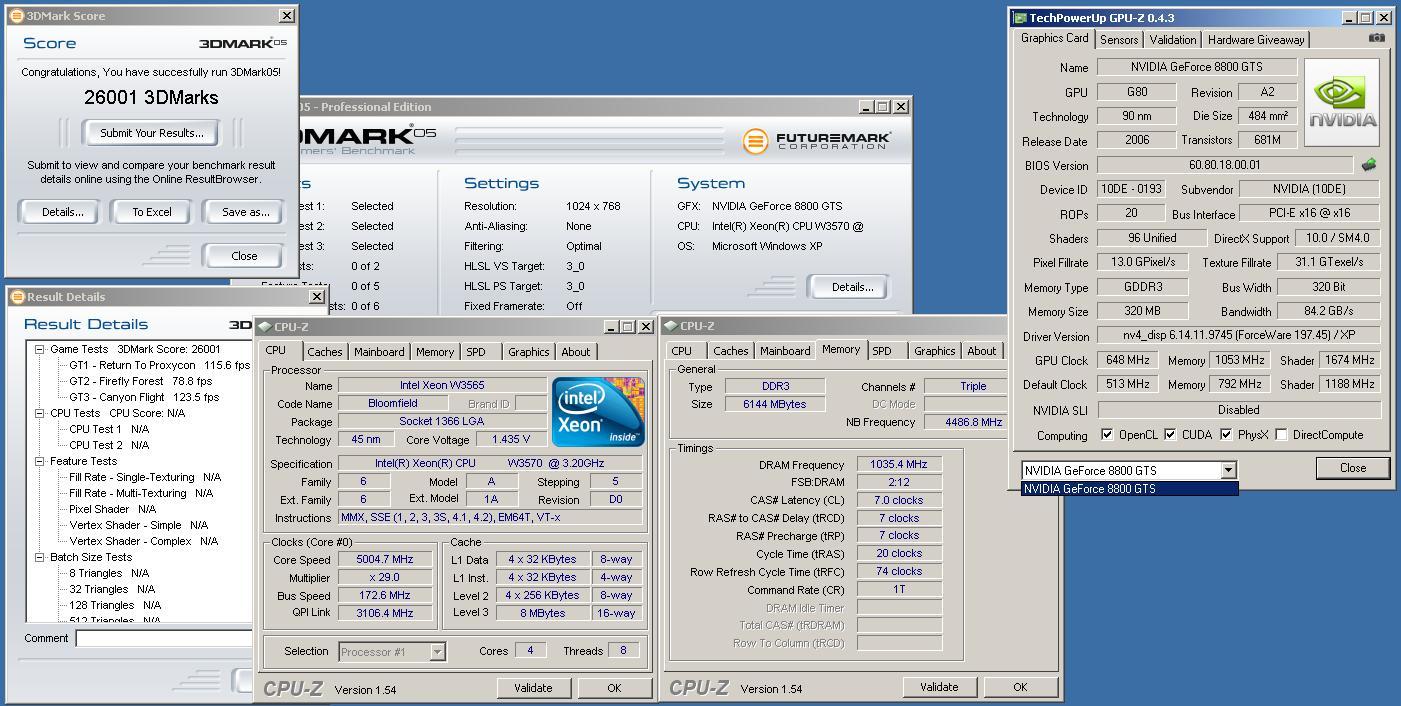This screenshot has height=706, width=1401.
Task: Close the Result Details window
Action: tap(316, 296)
